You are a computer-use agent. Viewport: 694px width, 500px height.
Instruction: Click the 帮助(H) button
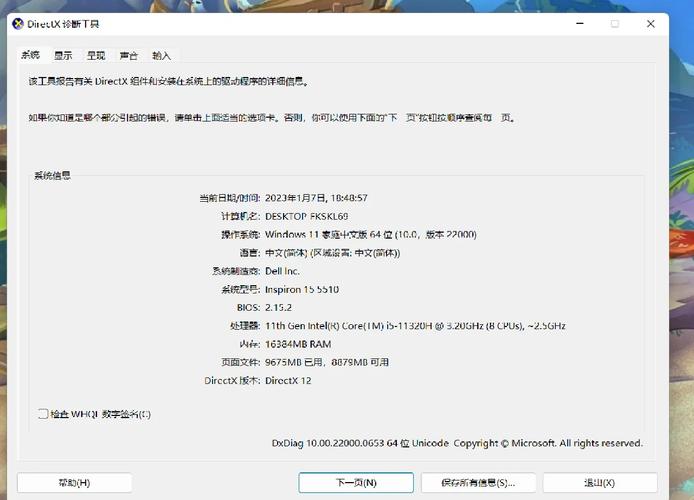pos(74,483)
